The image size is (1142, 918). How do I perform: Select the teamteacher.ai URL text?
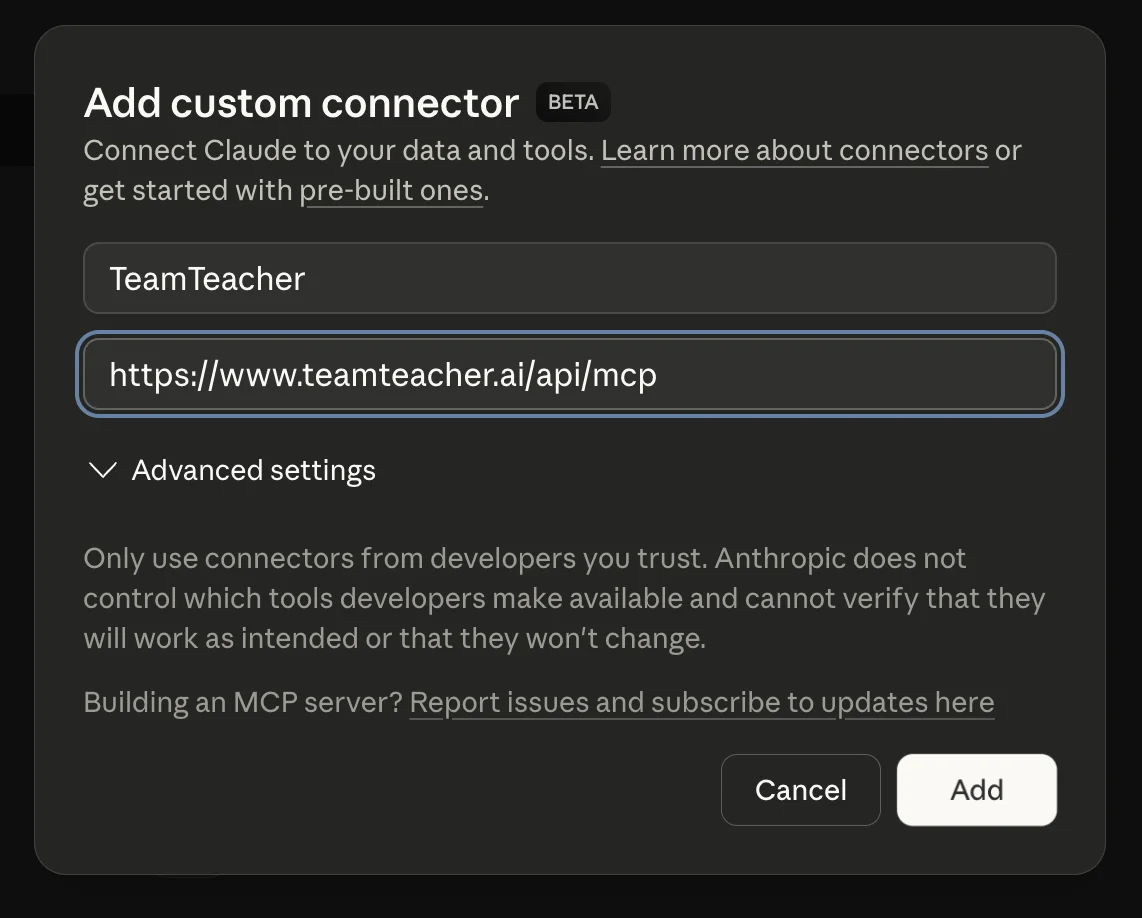[383, 374]
